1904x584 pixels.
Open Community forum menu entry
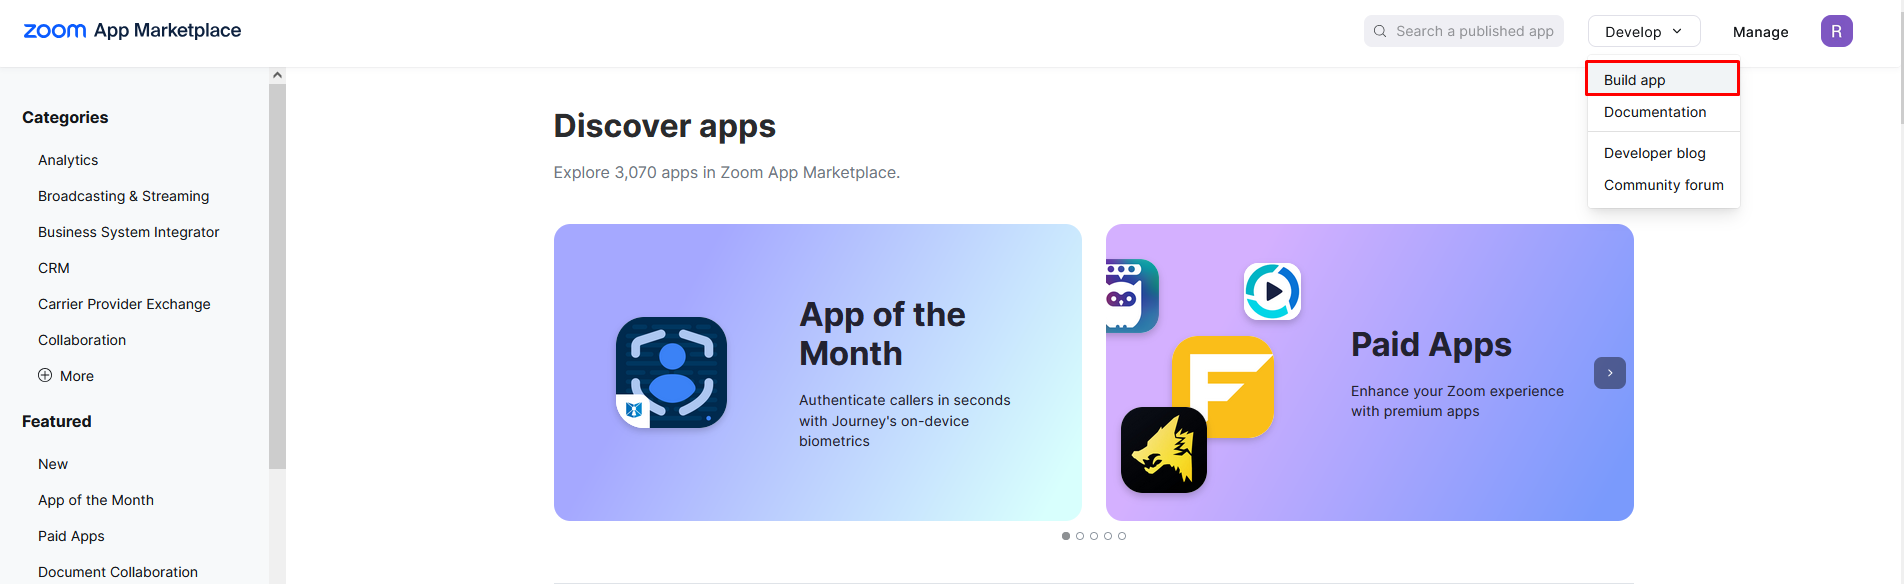pyautogui.click(x=1663, y=185)
